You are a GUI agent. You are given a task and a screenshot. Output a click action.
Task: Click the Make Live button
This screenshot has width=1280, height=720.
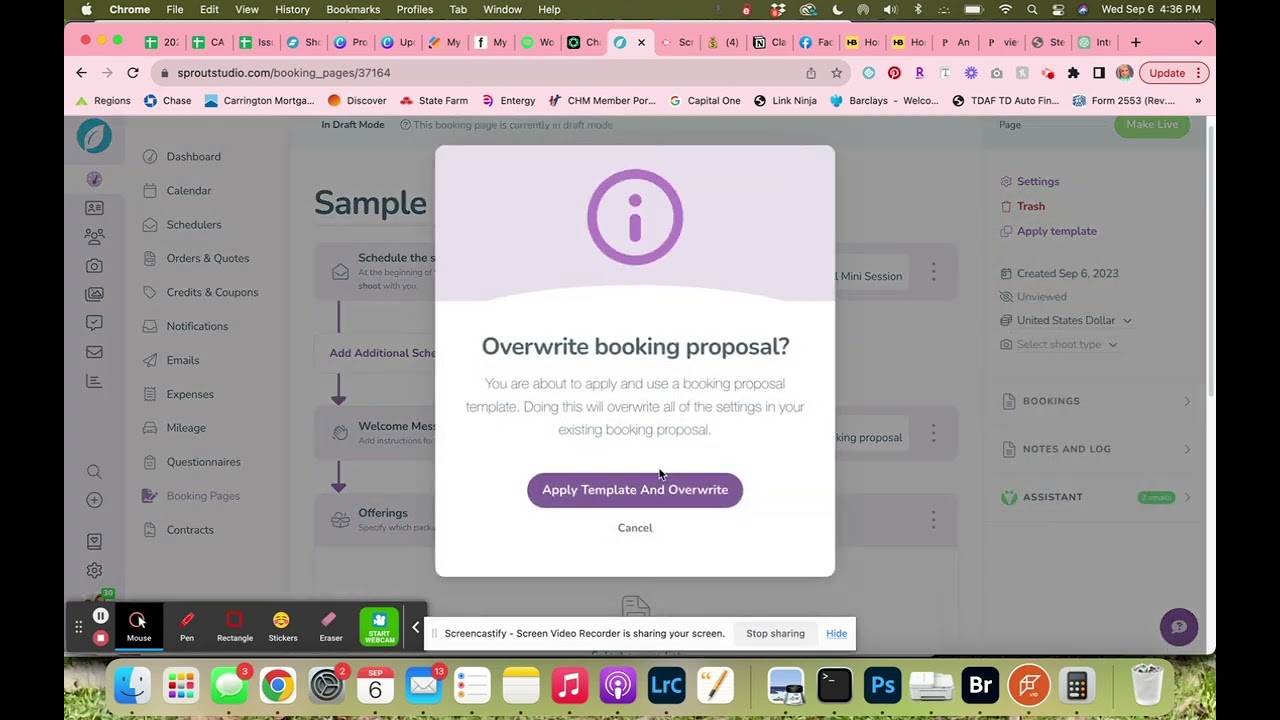click(1152, 125)
